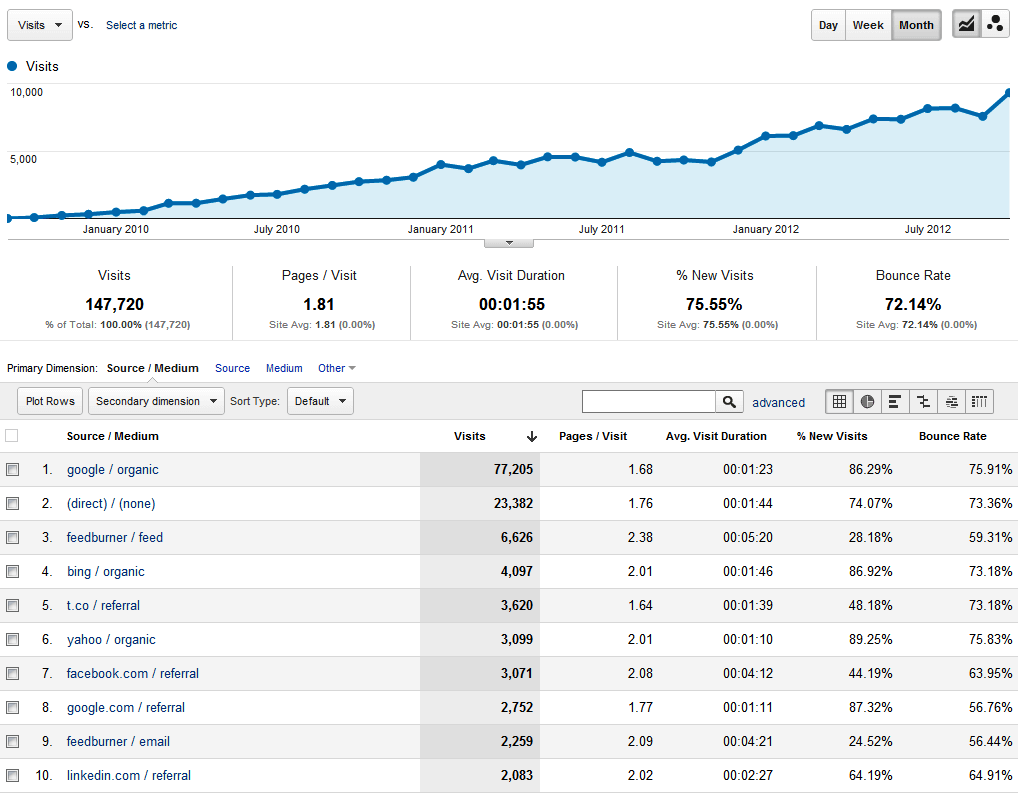Open the motion chart view icon
Image resolution: width=1018 pixels, height=795 pixels.
(995, 25)
